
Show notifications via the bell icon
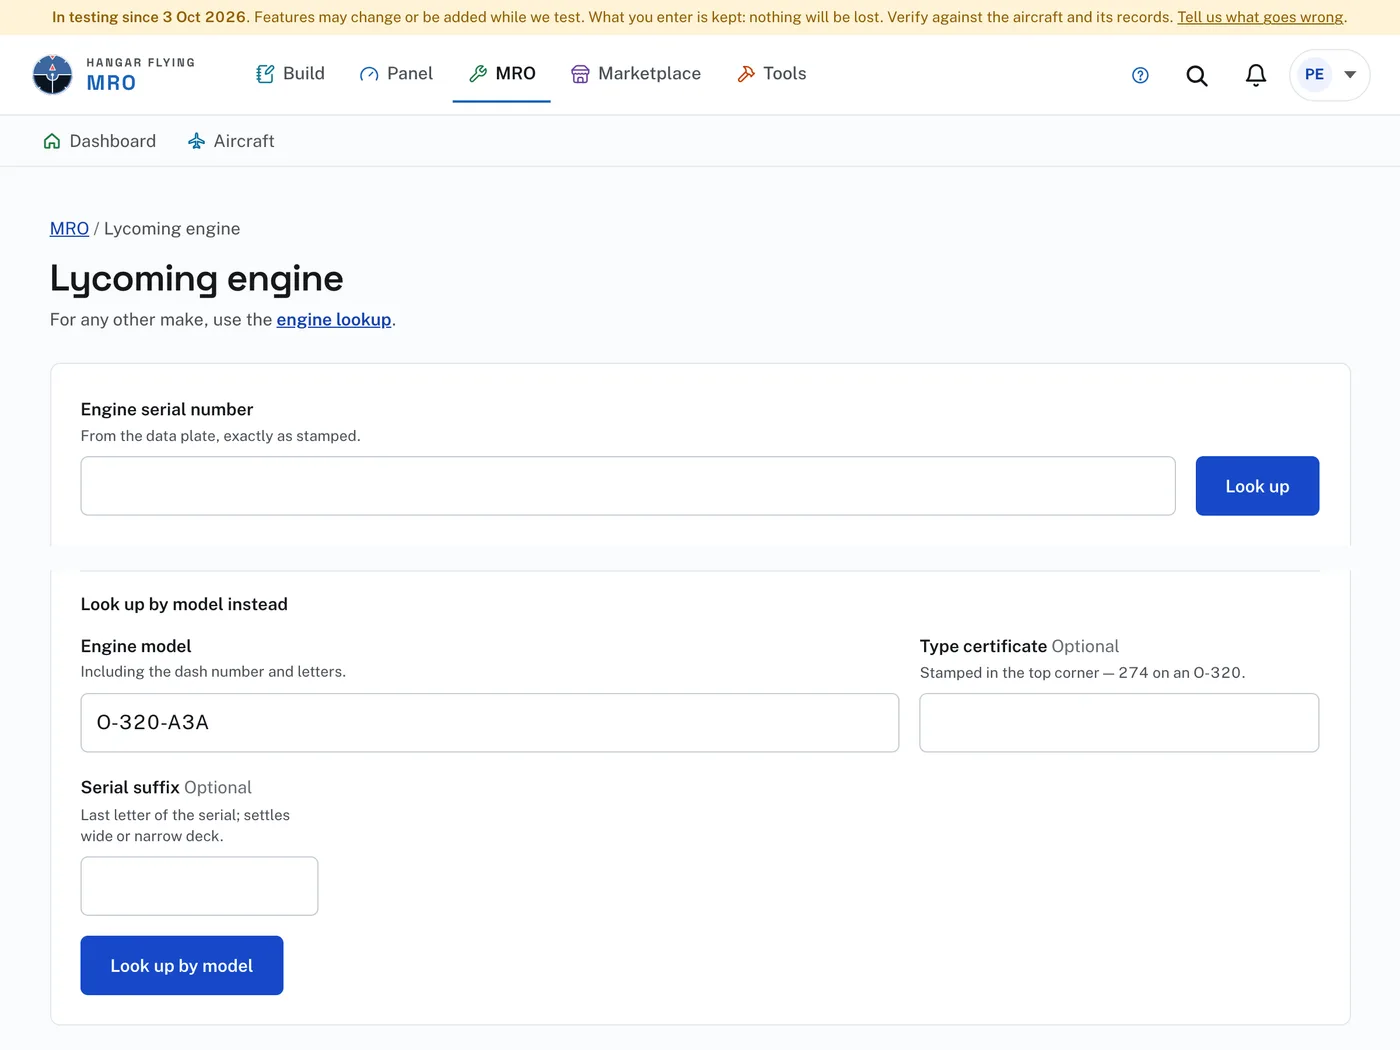tap(1256, 75)
